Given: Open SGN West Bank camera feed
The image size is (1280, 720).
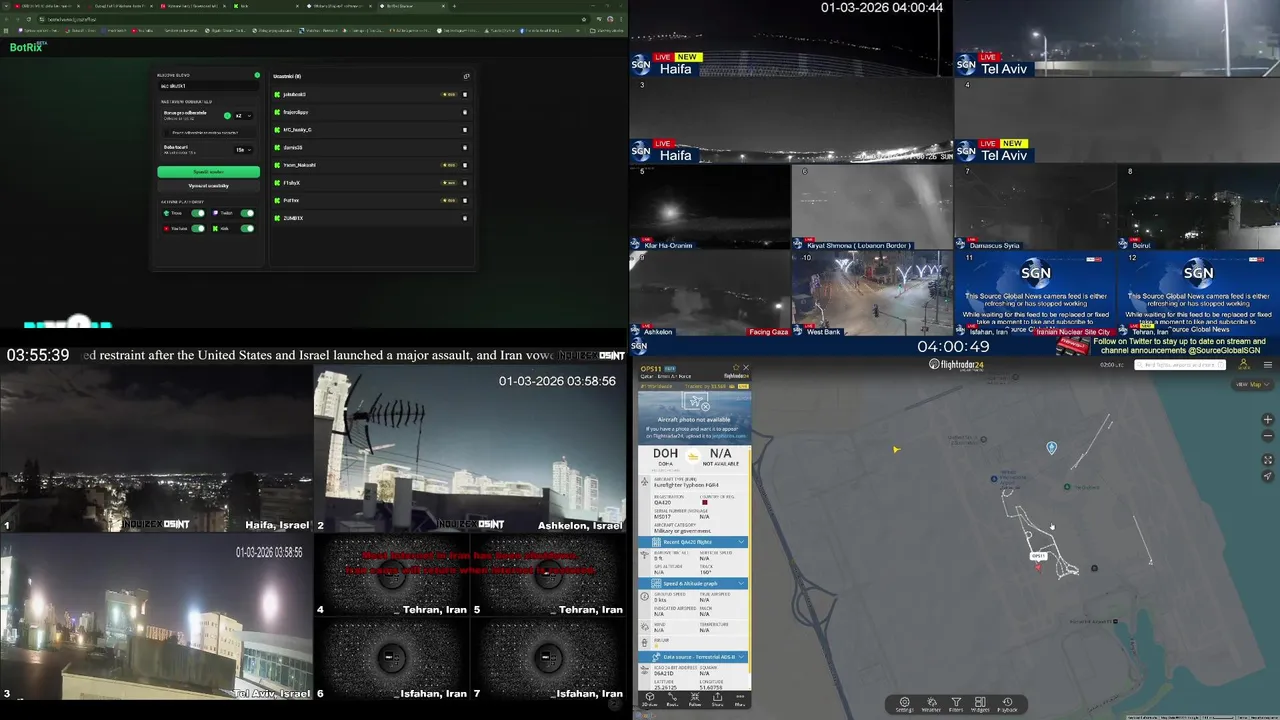Looking at the screenshot, I should pyautogui.click(x=871, y=293).
